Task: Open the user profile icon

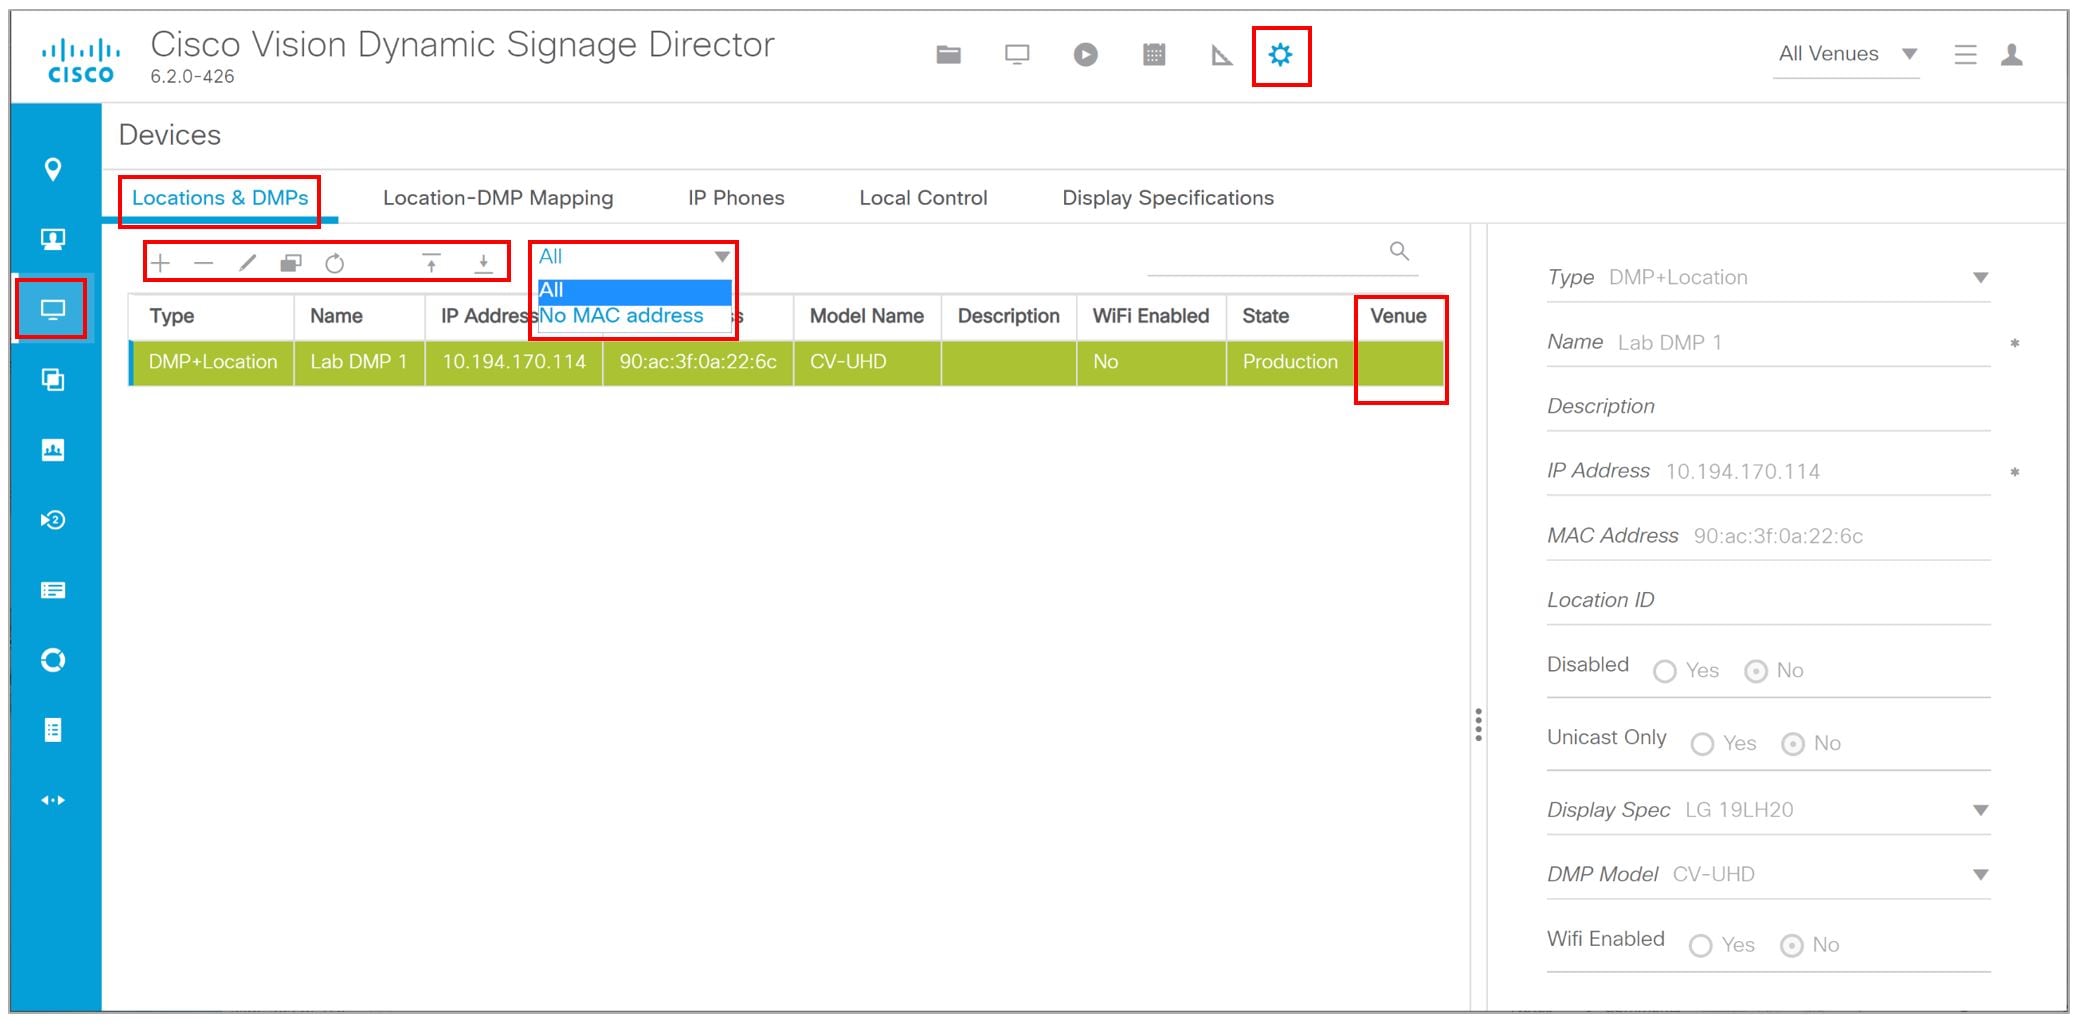Action: click(x=2012, y=55)
